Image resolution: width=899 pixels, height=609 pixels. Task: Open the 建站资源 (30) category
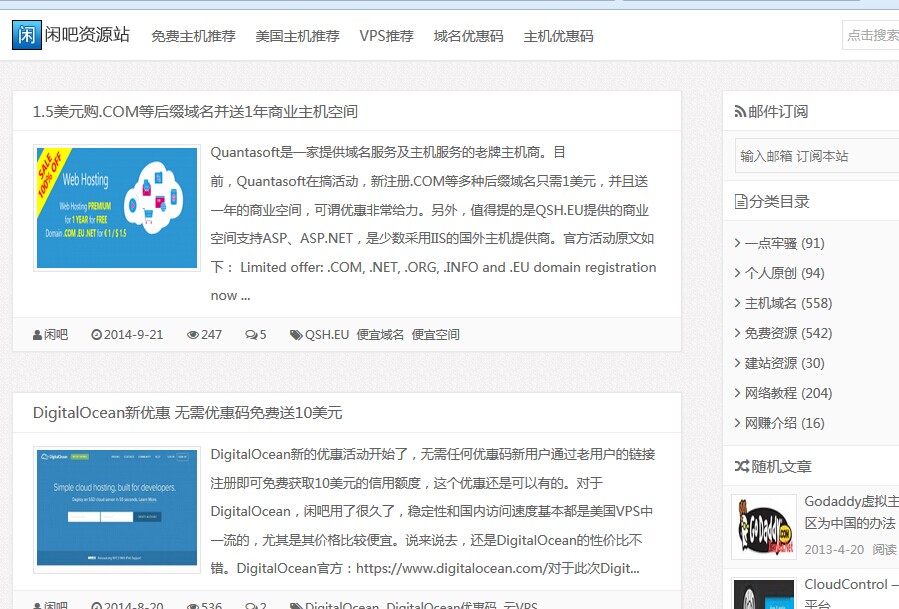[x=784, y=363]
